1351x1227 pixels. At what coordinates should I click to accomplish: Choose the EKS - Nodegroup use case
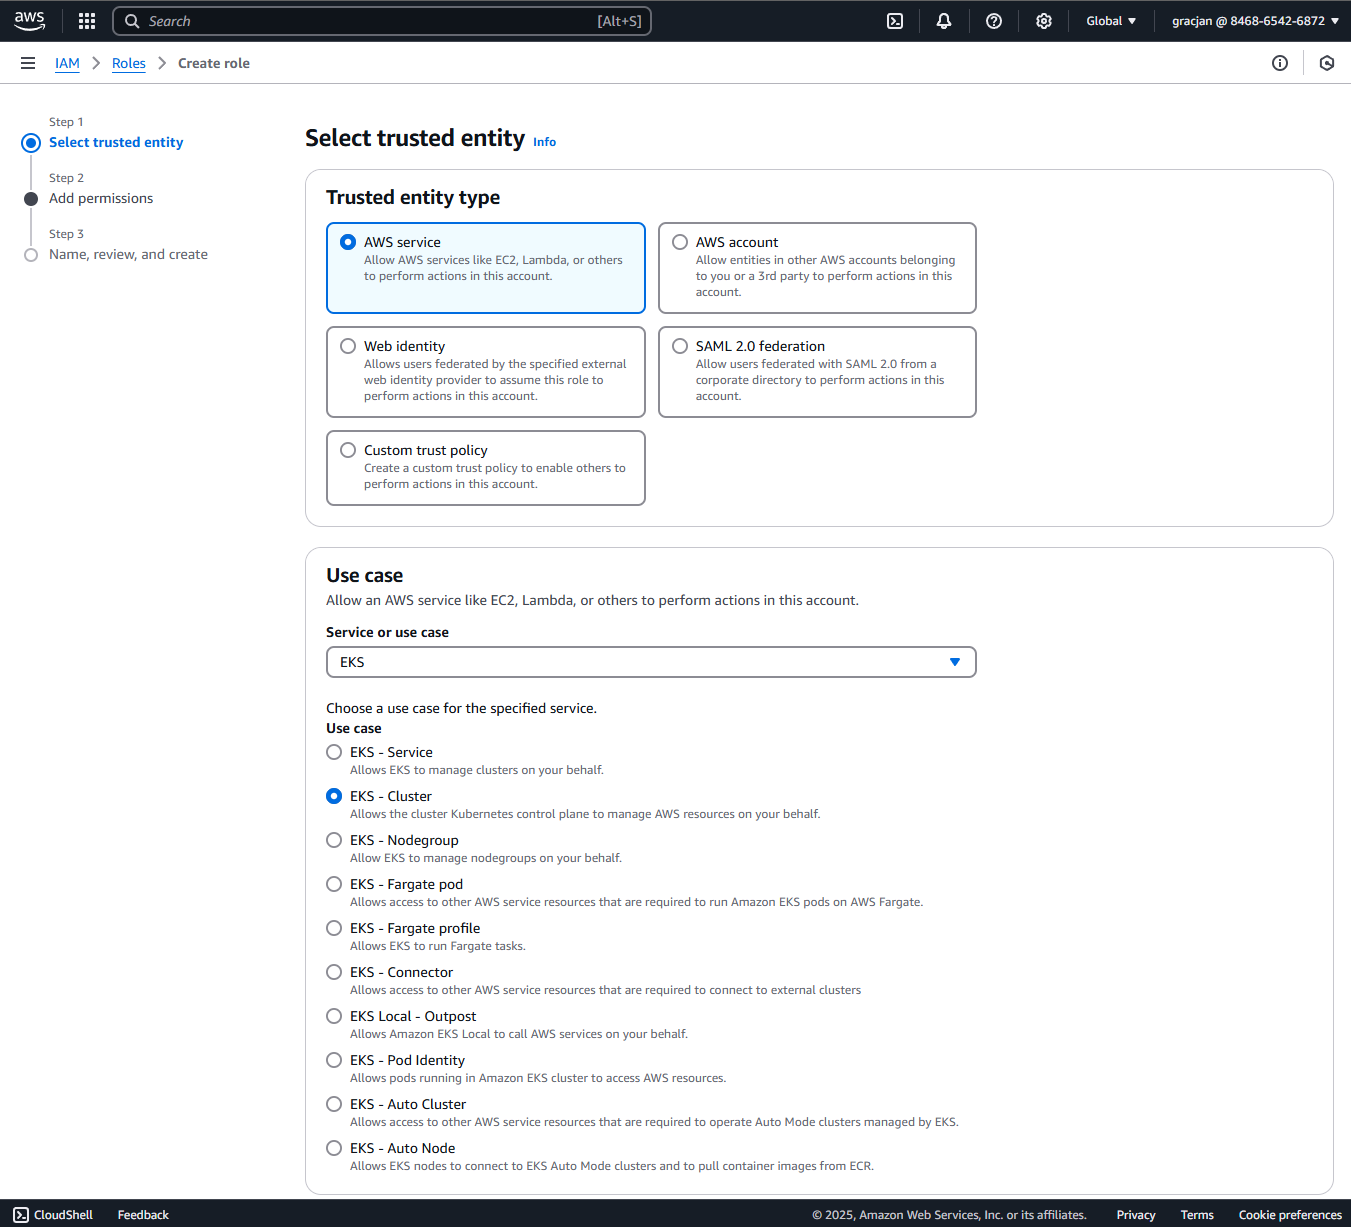pos(334,840)
